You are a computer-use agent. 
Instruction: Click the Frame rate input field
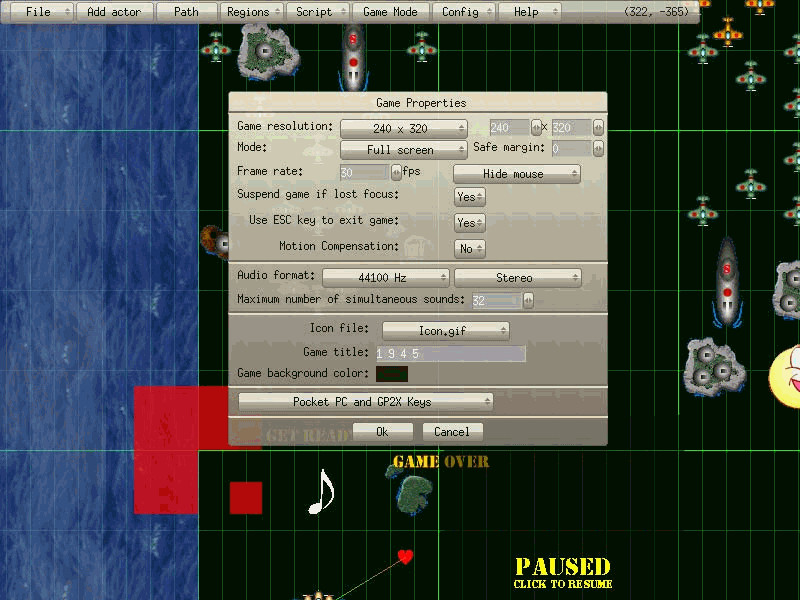point(364,172)
